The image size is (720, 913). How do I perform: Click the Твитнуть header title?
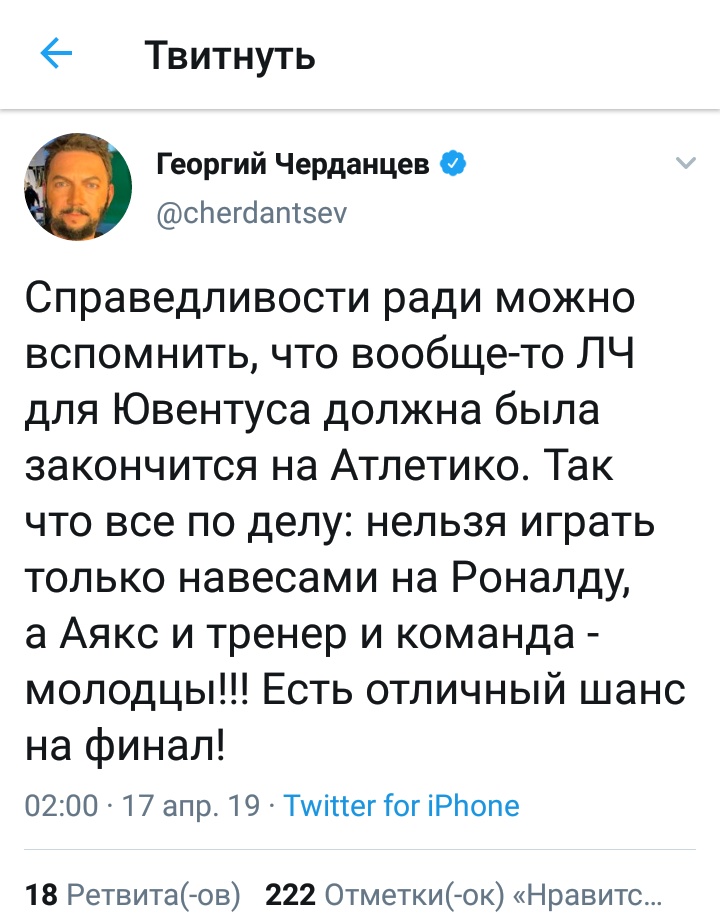point(230,55)
